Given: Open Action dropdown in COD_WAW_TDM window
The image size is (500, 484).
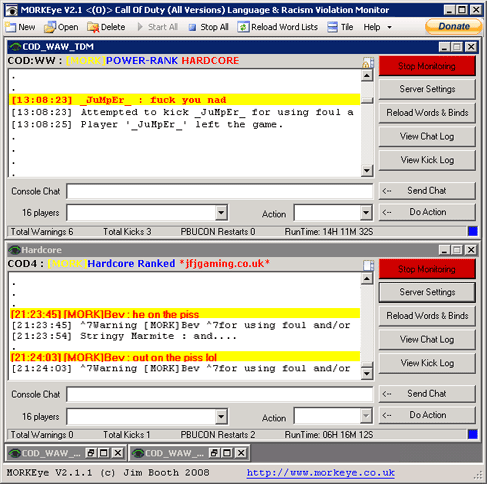Looking at the screenshot, I should coord(366,213).
